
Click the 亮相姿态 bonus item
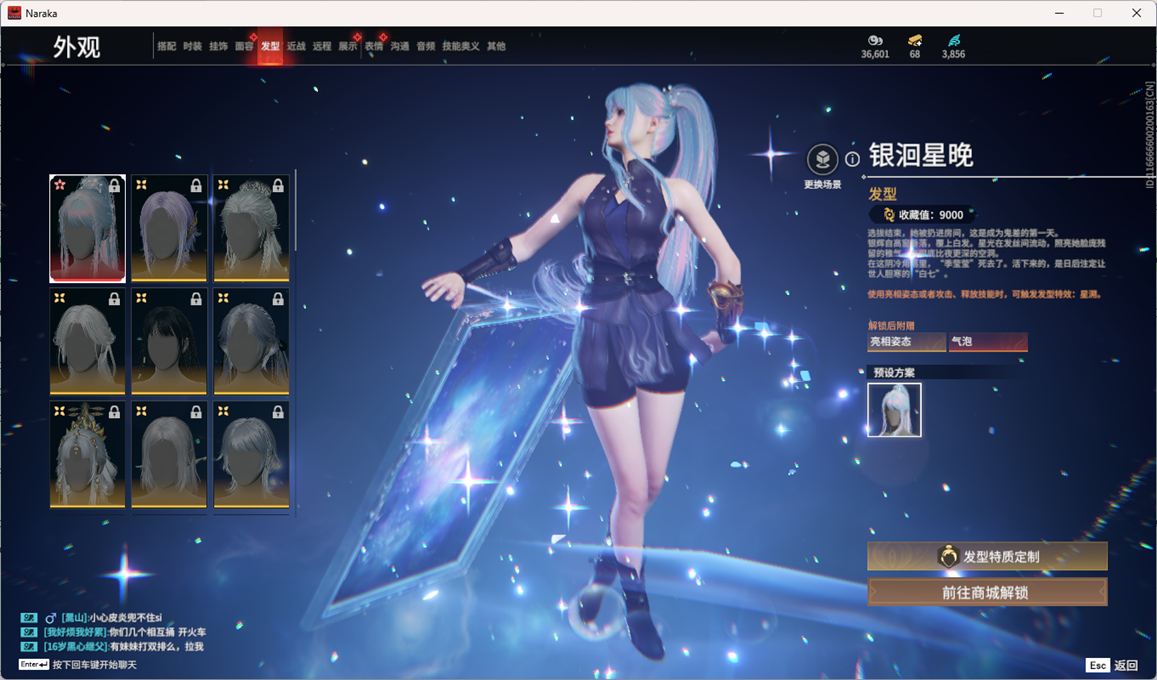point(907,341)
